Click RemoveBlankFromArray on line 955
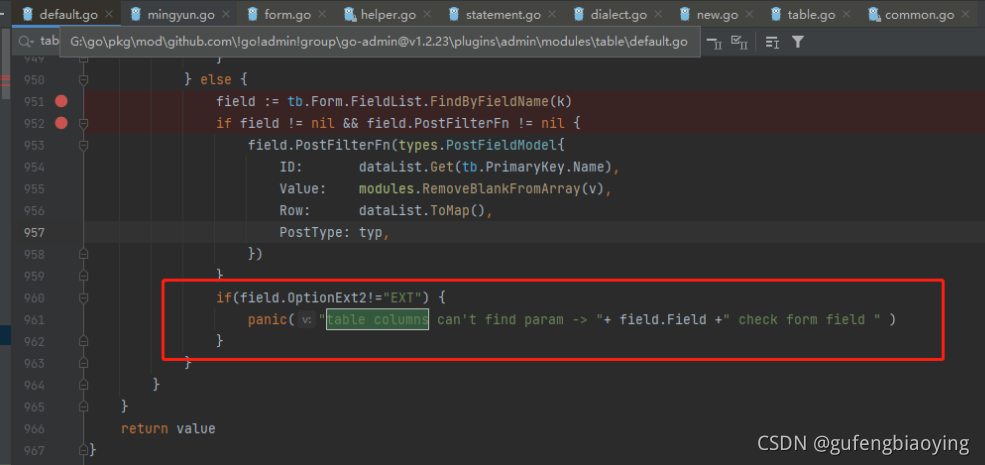This screenshot has width=985, height=465. 501,189
